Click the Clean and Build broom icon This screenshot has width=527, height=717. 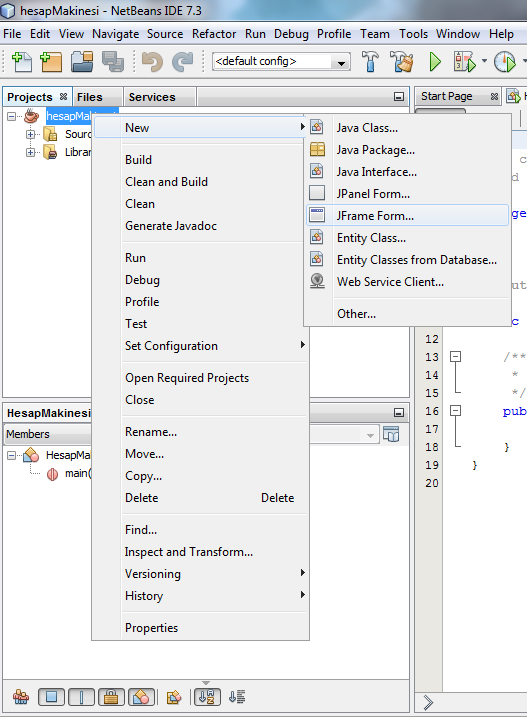tap(401, 62)
